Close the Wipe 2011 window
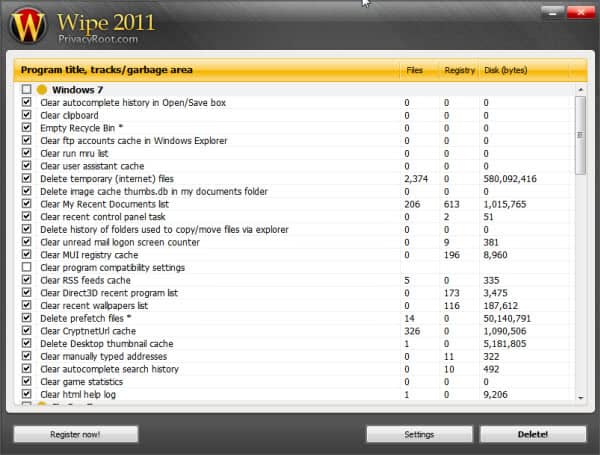This screenshot has height=455, width=600. (580, 12)
